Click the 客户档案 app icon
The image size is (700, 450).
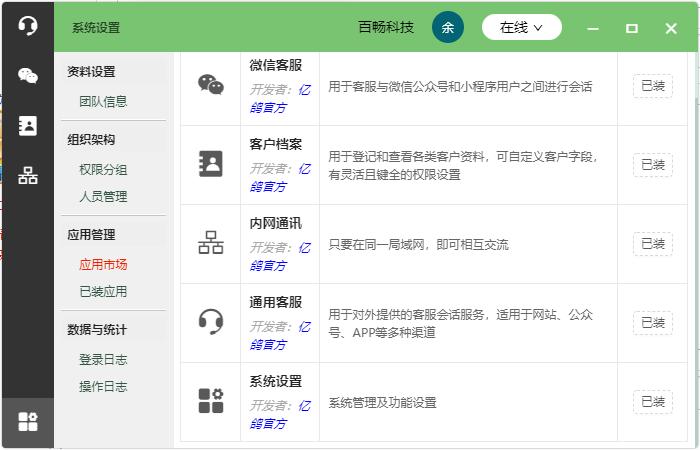click(x=211, y=164)
